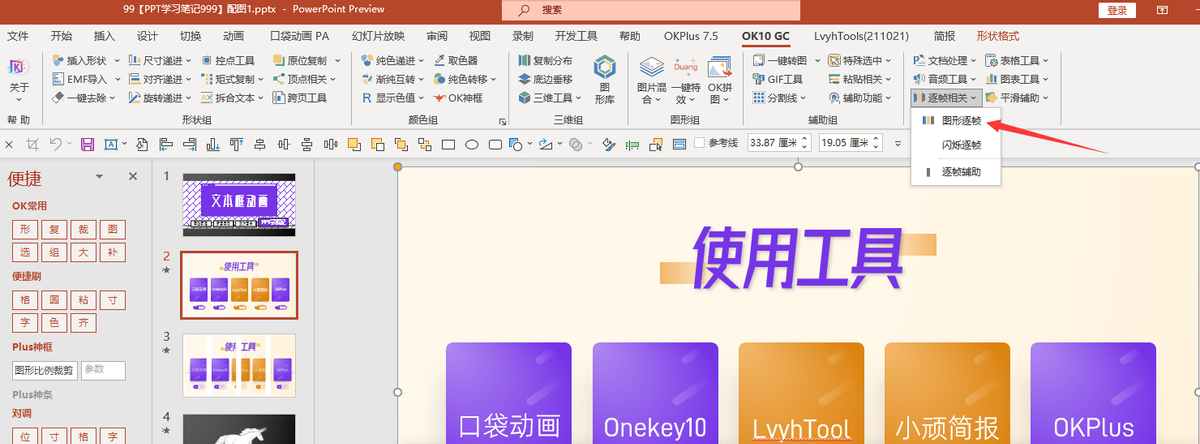Screen dimensions: 1200x444
Task: Select 闪烁逐帧 menu item
Action: coord(961,145)
